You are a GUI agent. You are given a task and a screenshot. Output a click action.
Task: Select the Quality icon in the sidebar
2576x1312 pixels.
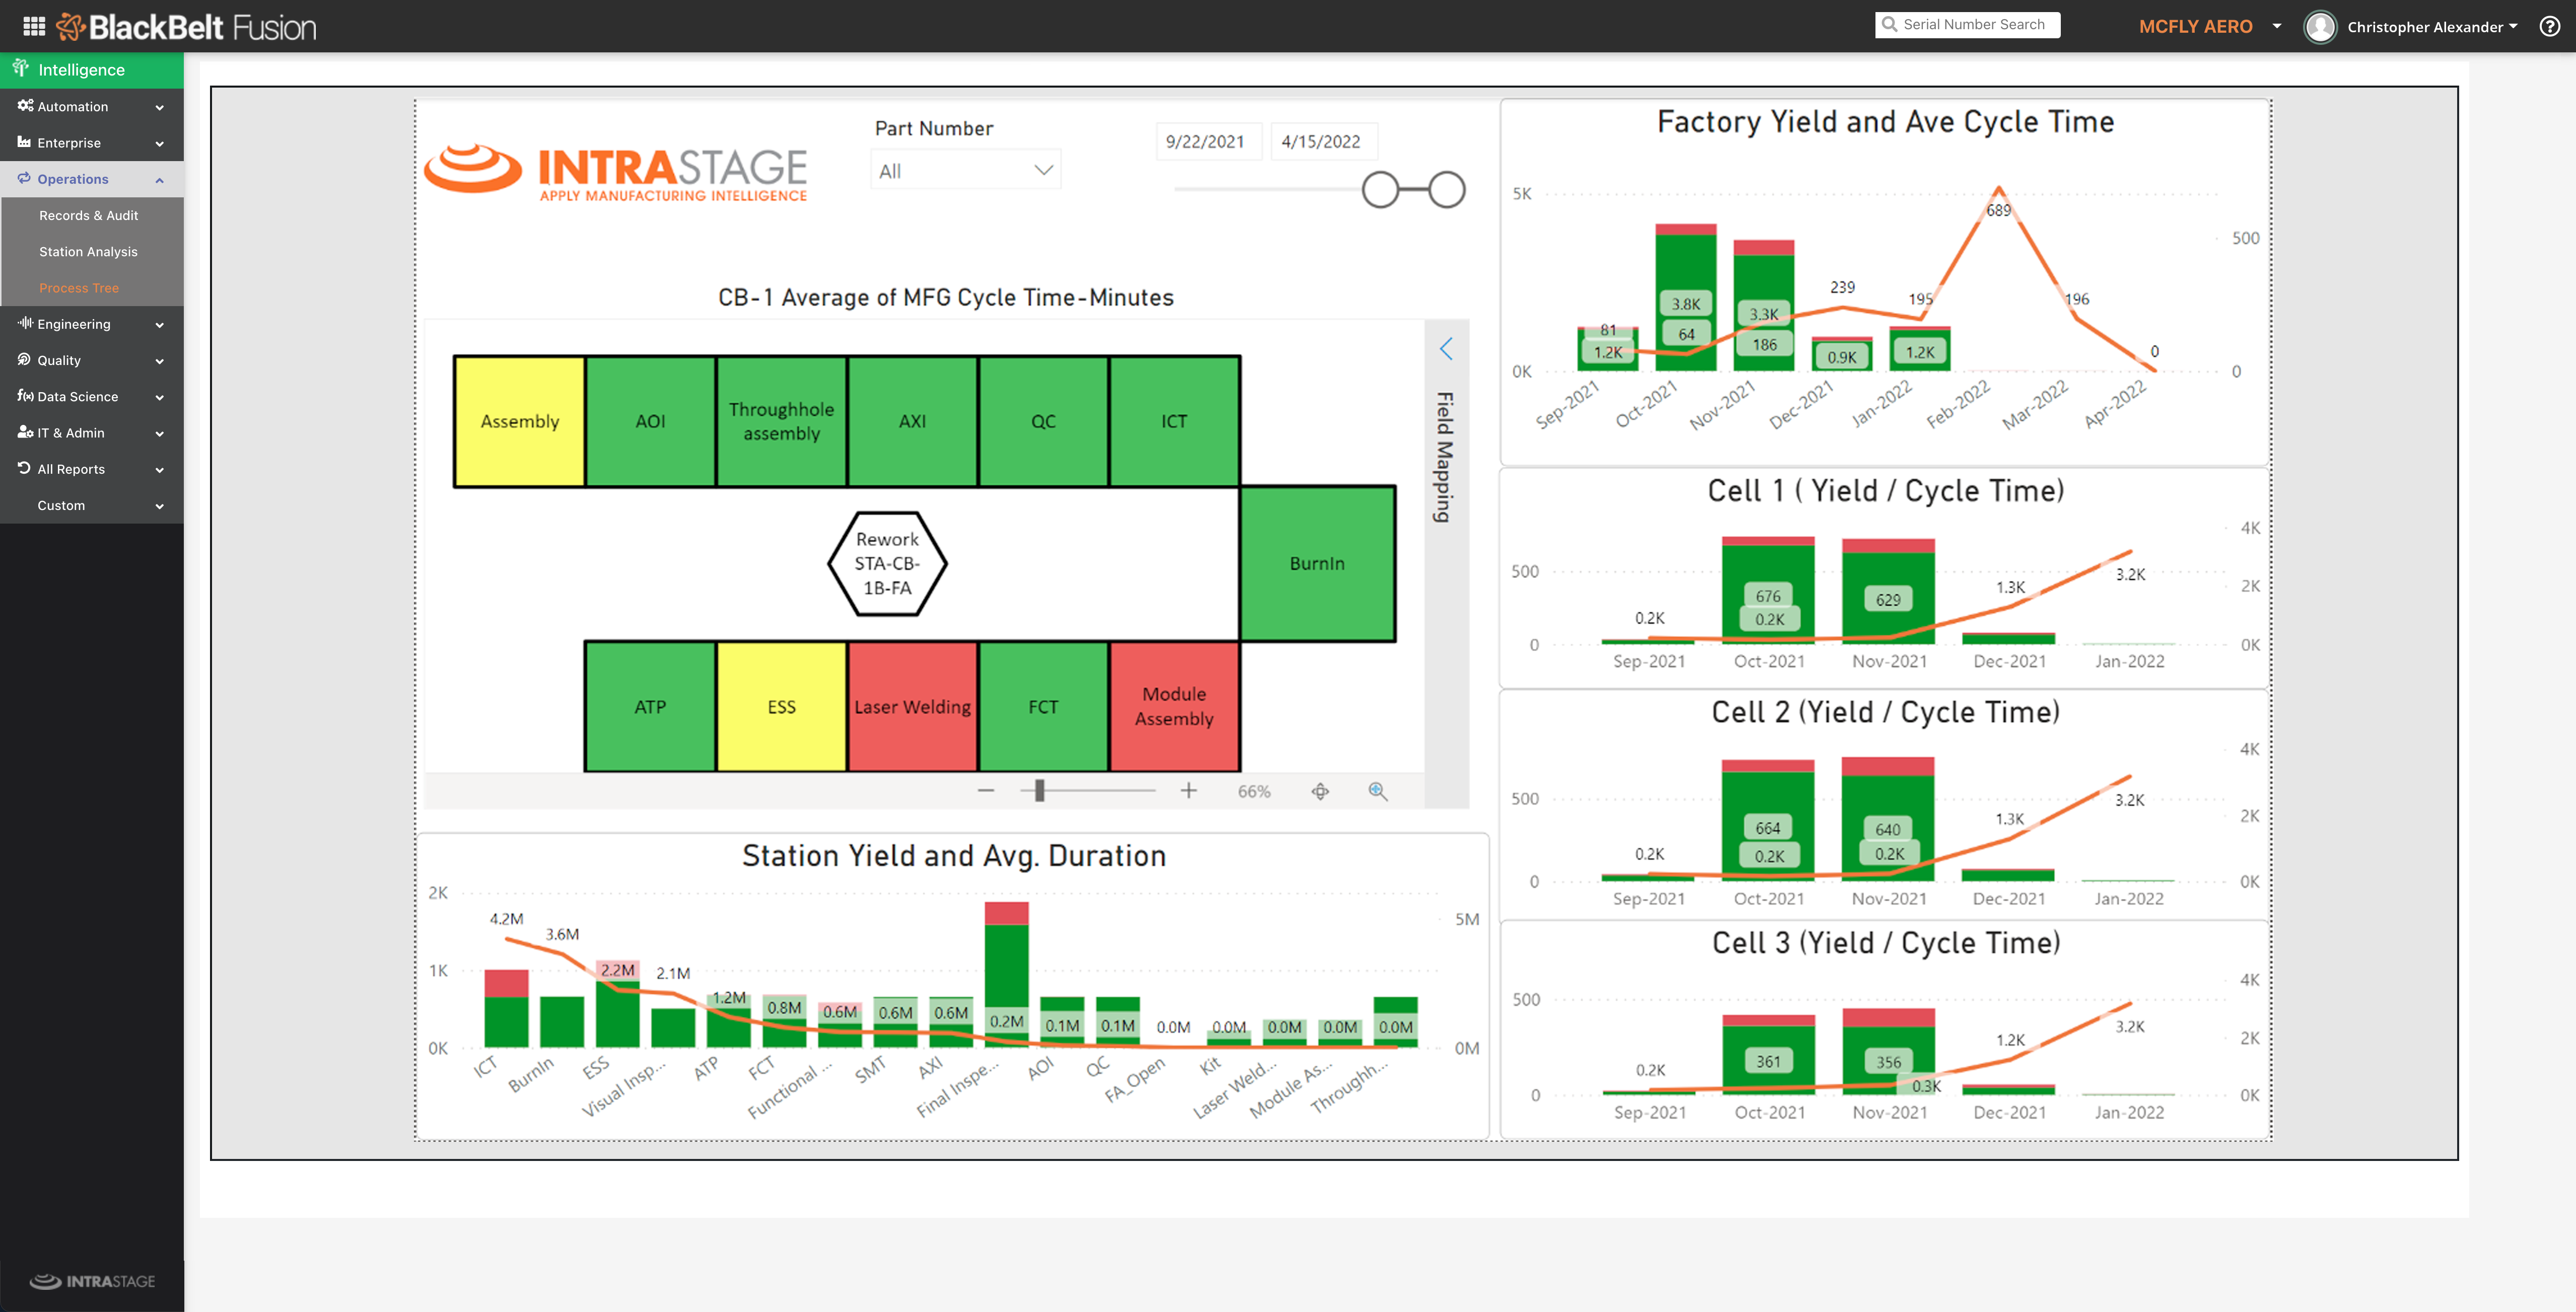coord(23,360)
